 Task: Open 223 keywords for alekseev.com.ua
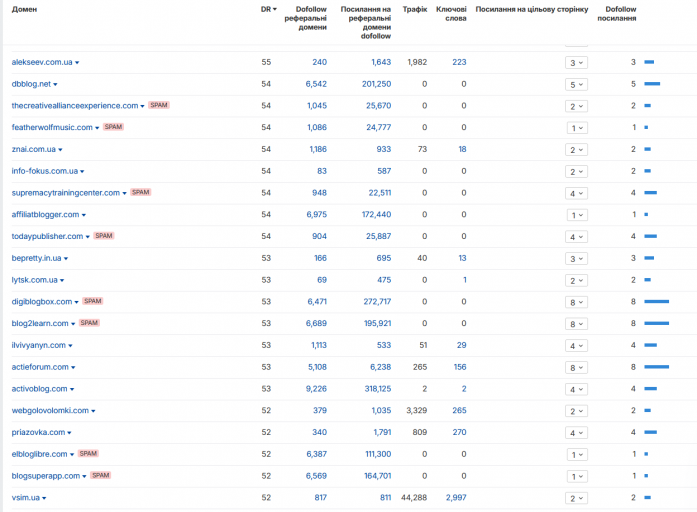click(459, 62)
